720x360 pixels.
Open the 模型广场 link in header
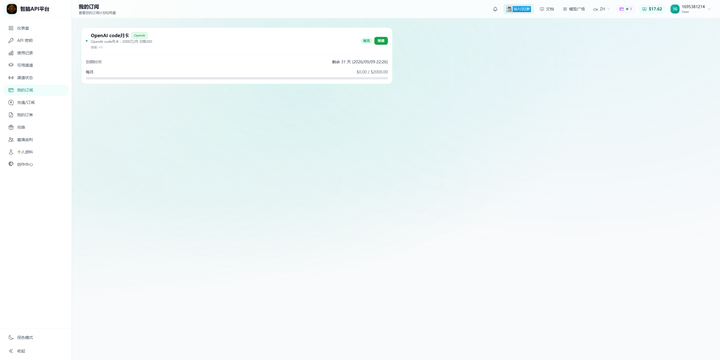(x=574, y=9)
